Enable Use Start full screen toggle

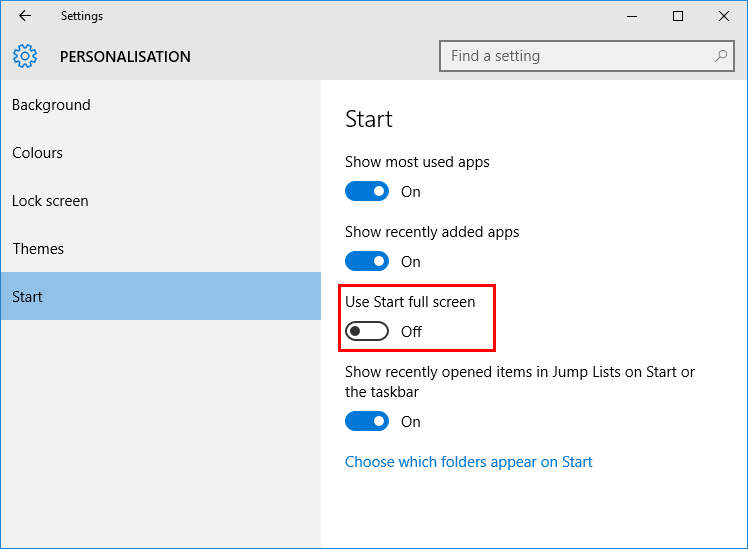(x=367, y=331)
